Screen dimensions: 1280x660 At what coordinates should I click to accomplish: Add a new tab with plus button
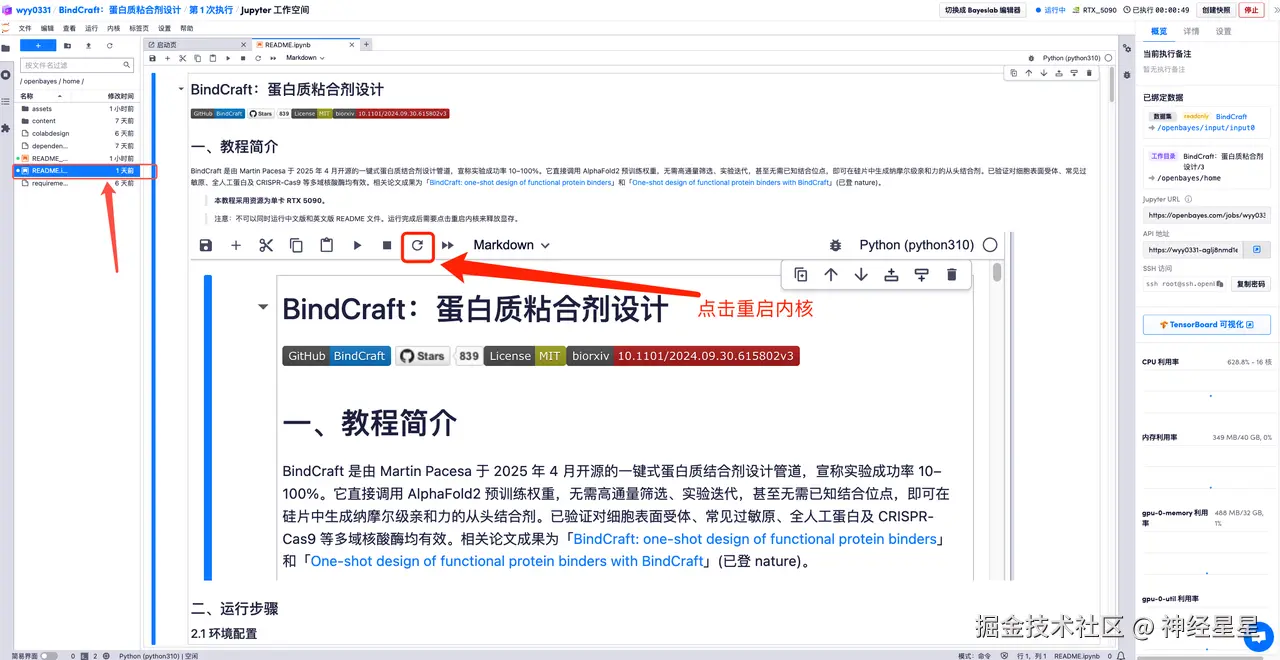pos(366,45)
